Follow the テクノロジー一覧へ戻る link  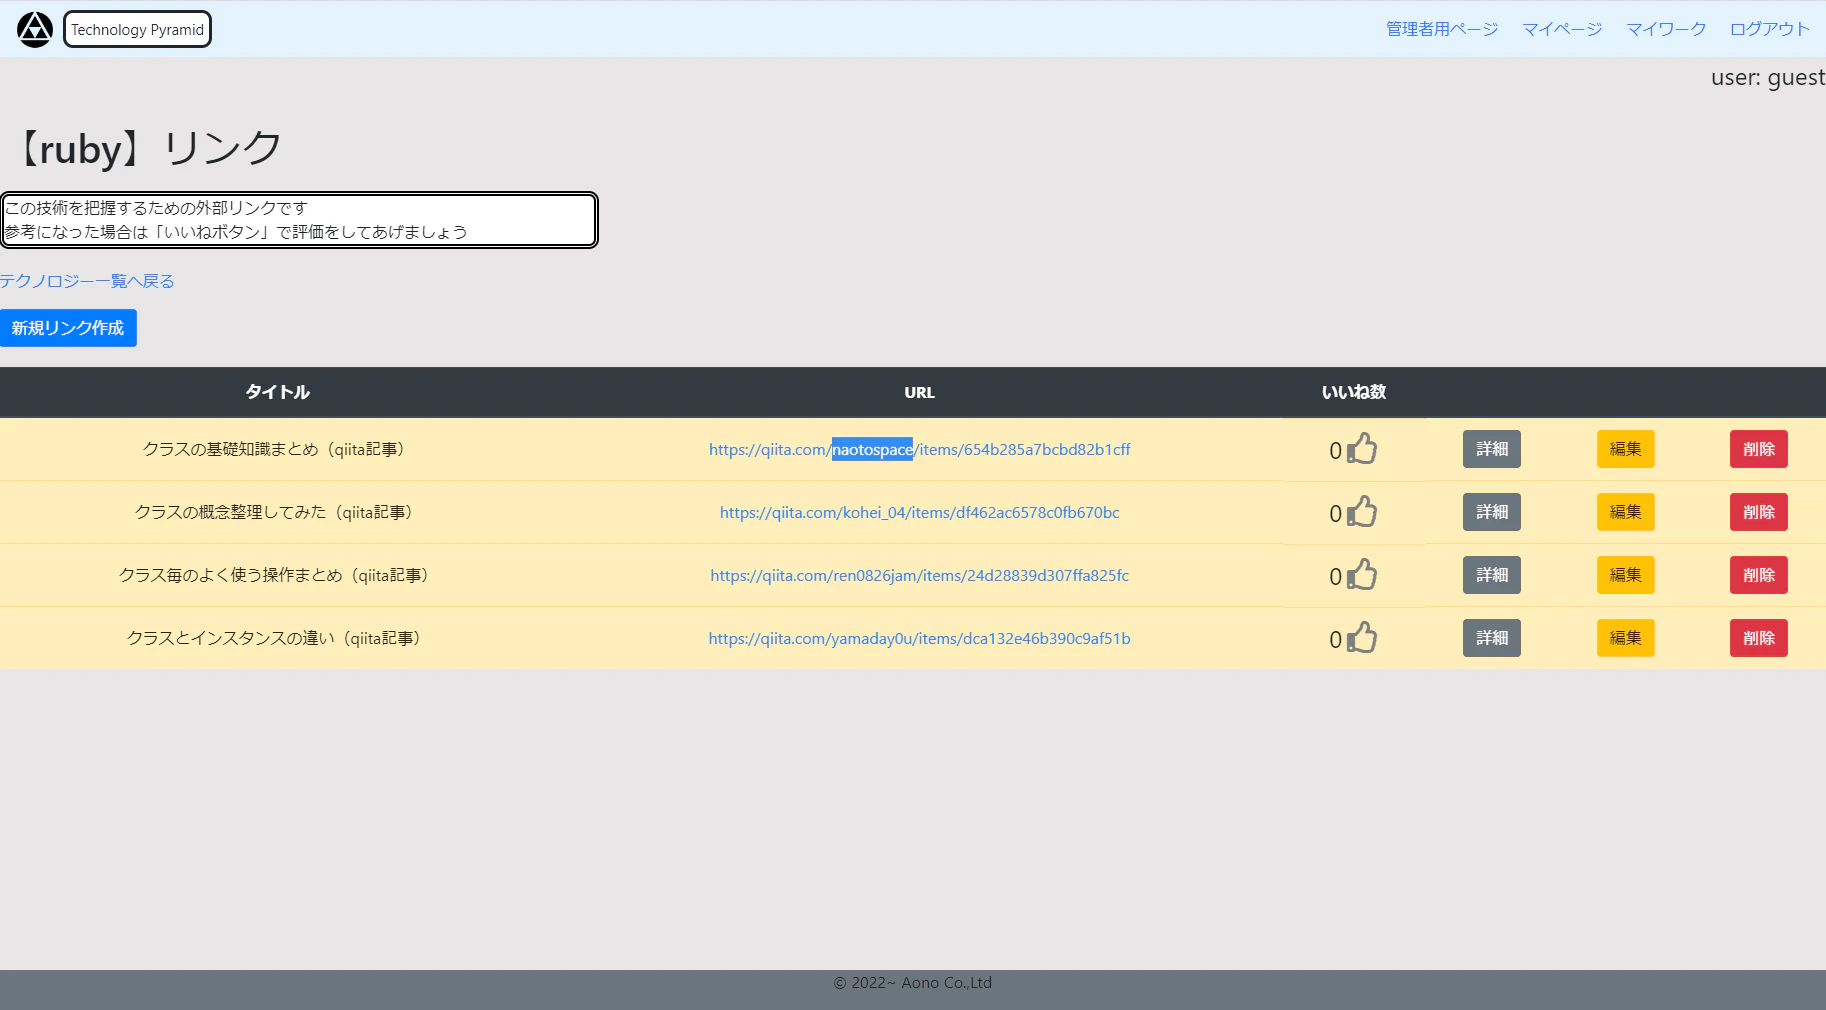point(87,281)
